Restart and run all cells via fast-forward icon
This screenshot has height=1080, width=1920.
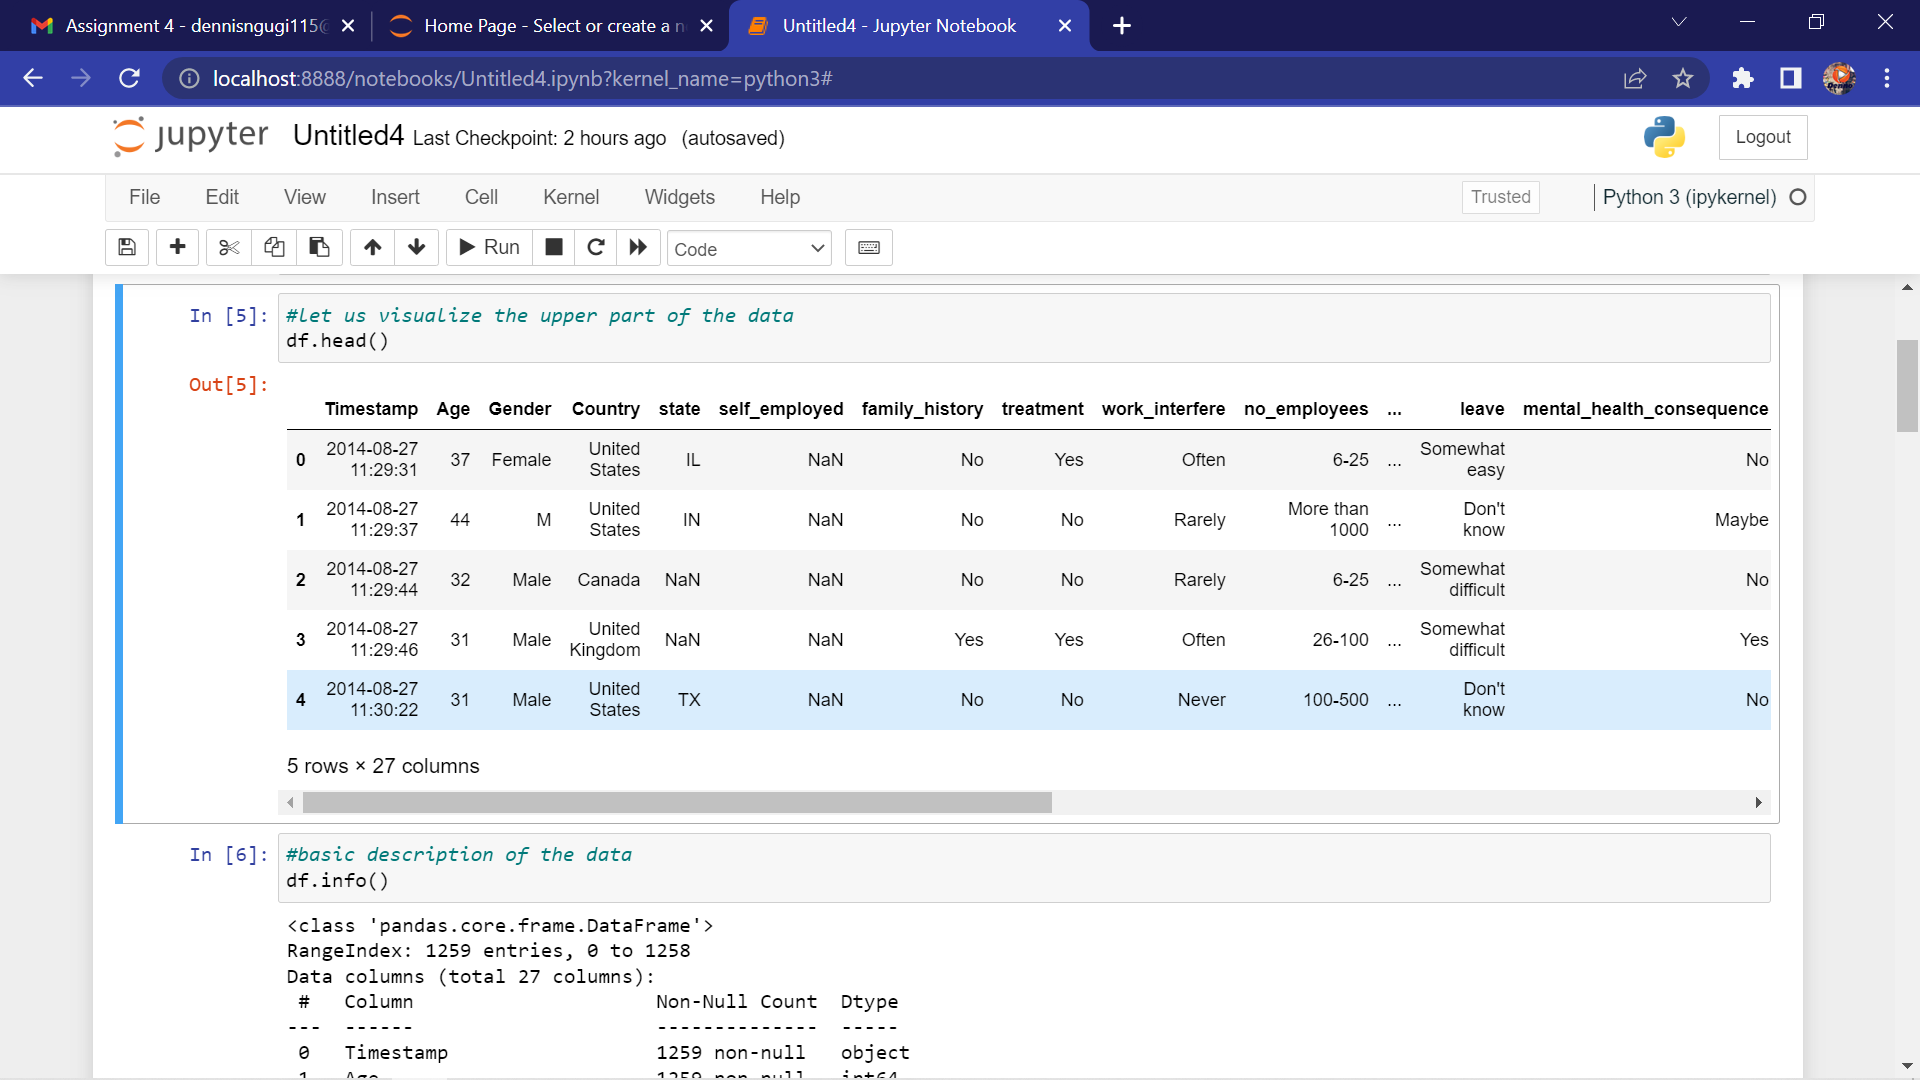click(x=638, y=247)
